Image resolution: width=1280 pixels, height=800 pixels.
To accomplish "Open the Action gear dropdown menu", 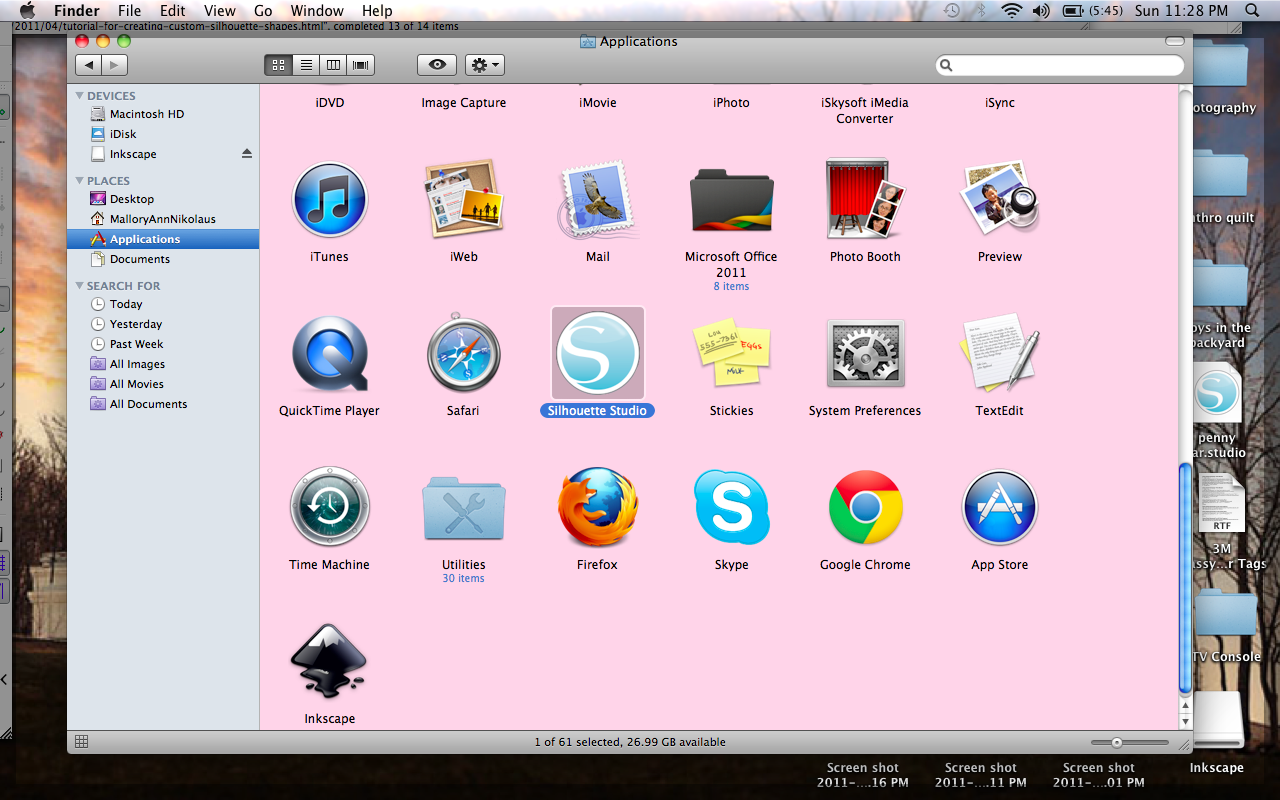I will coord(485,65).
